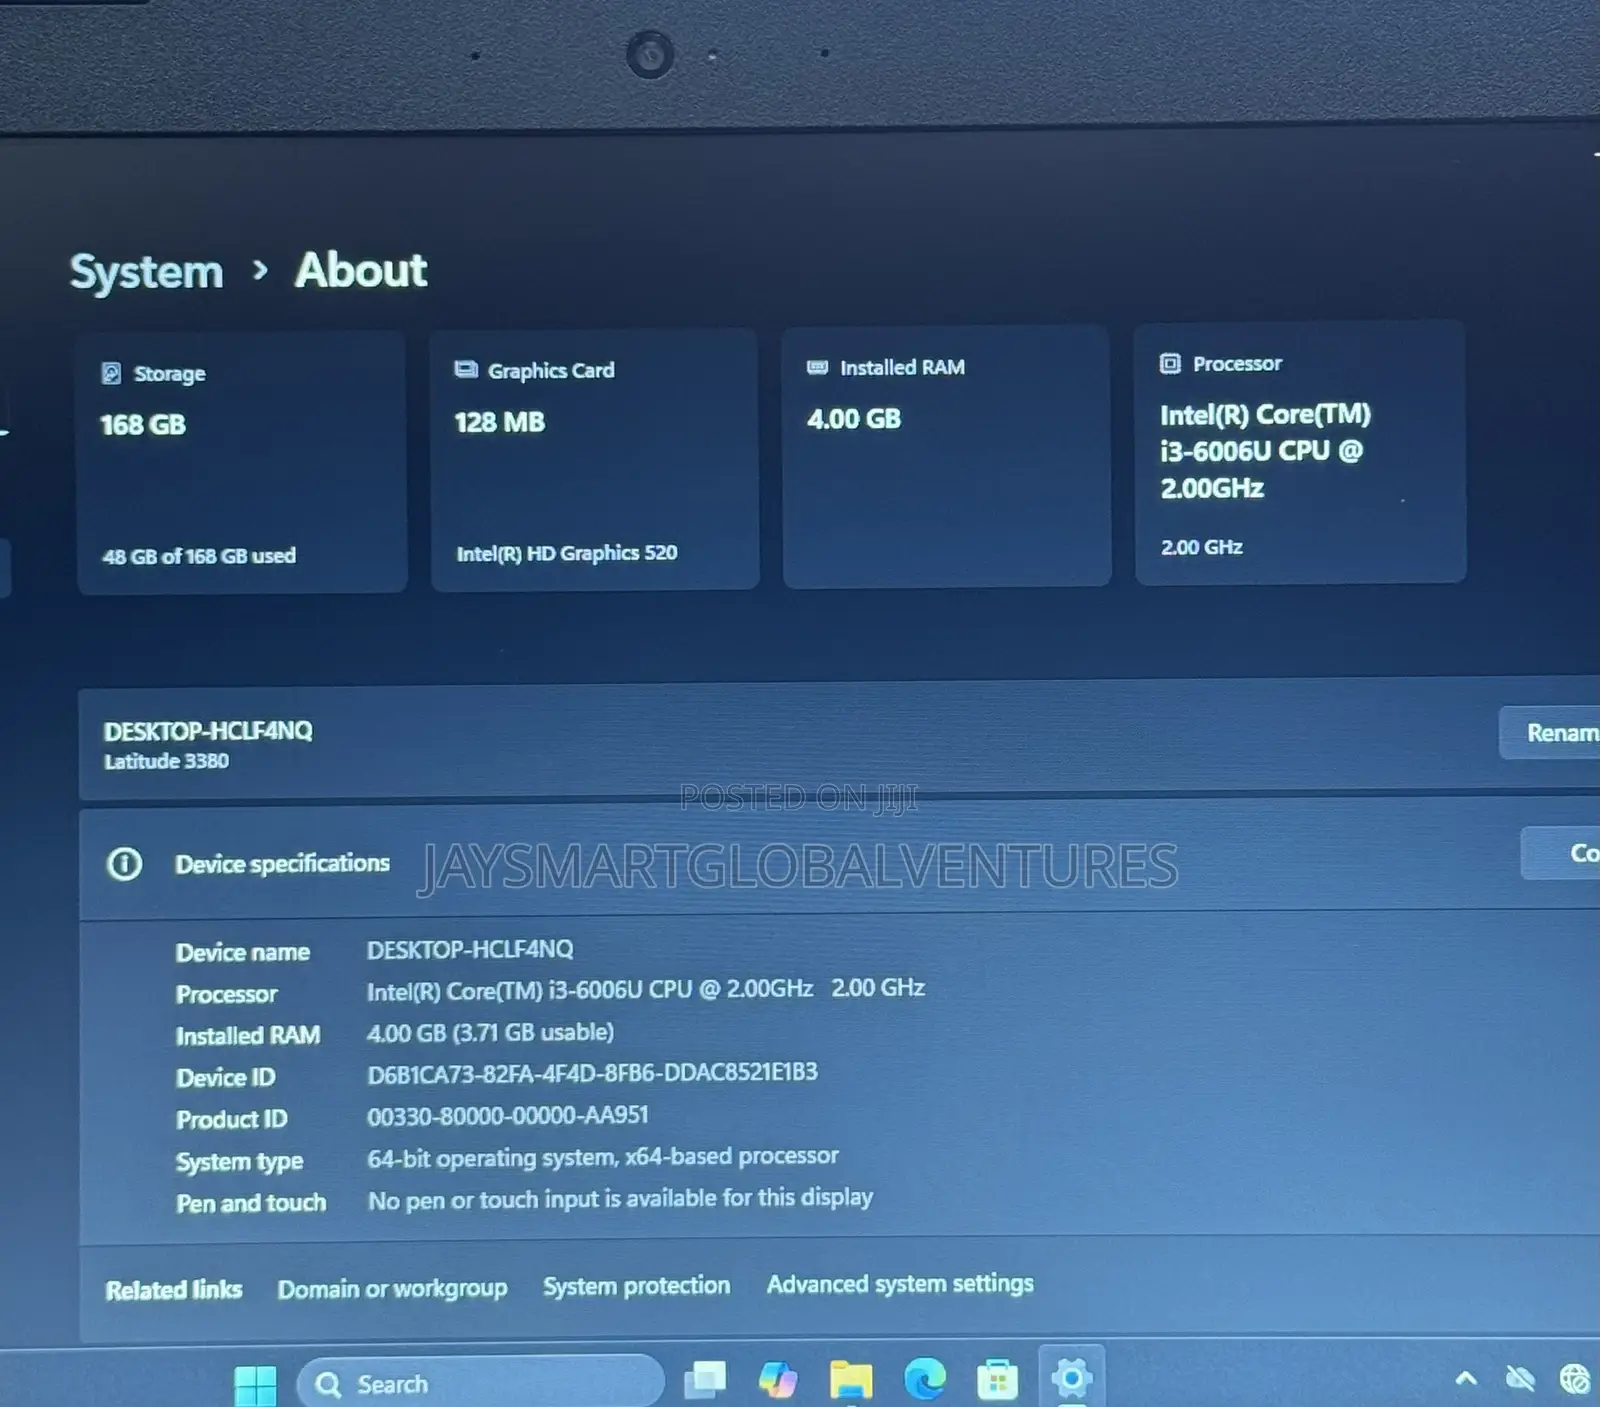Open Microsoft Store from the taskbar
Viewport: 1600px width, 1407px height.
997,1381
